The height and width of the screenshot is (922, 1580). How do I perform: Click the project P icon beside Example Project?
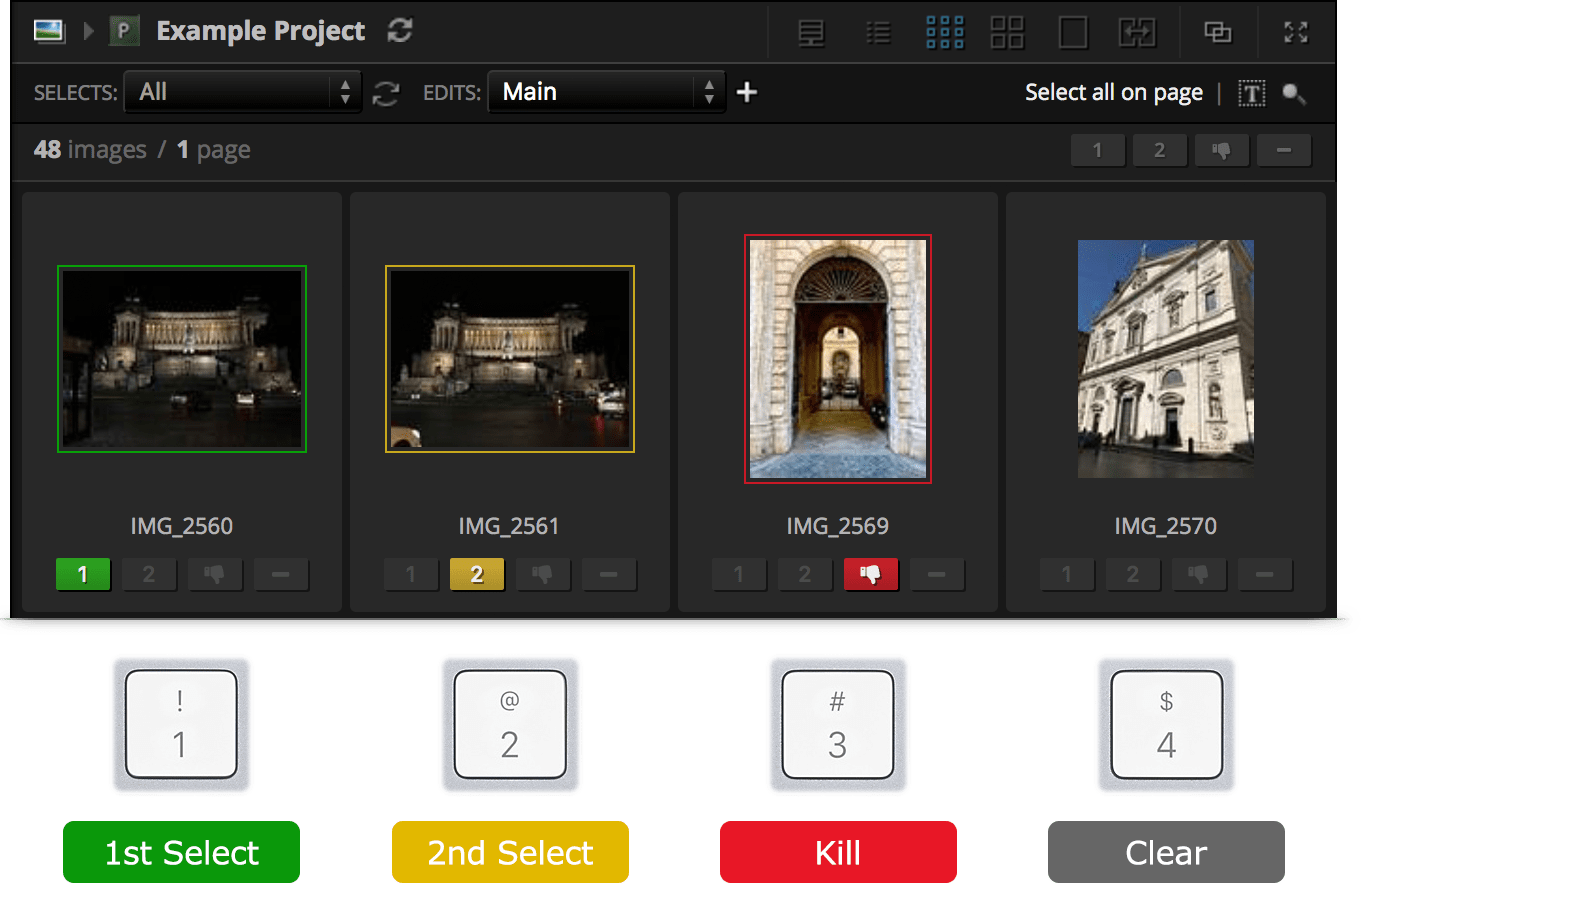tap(123, 31)
